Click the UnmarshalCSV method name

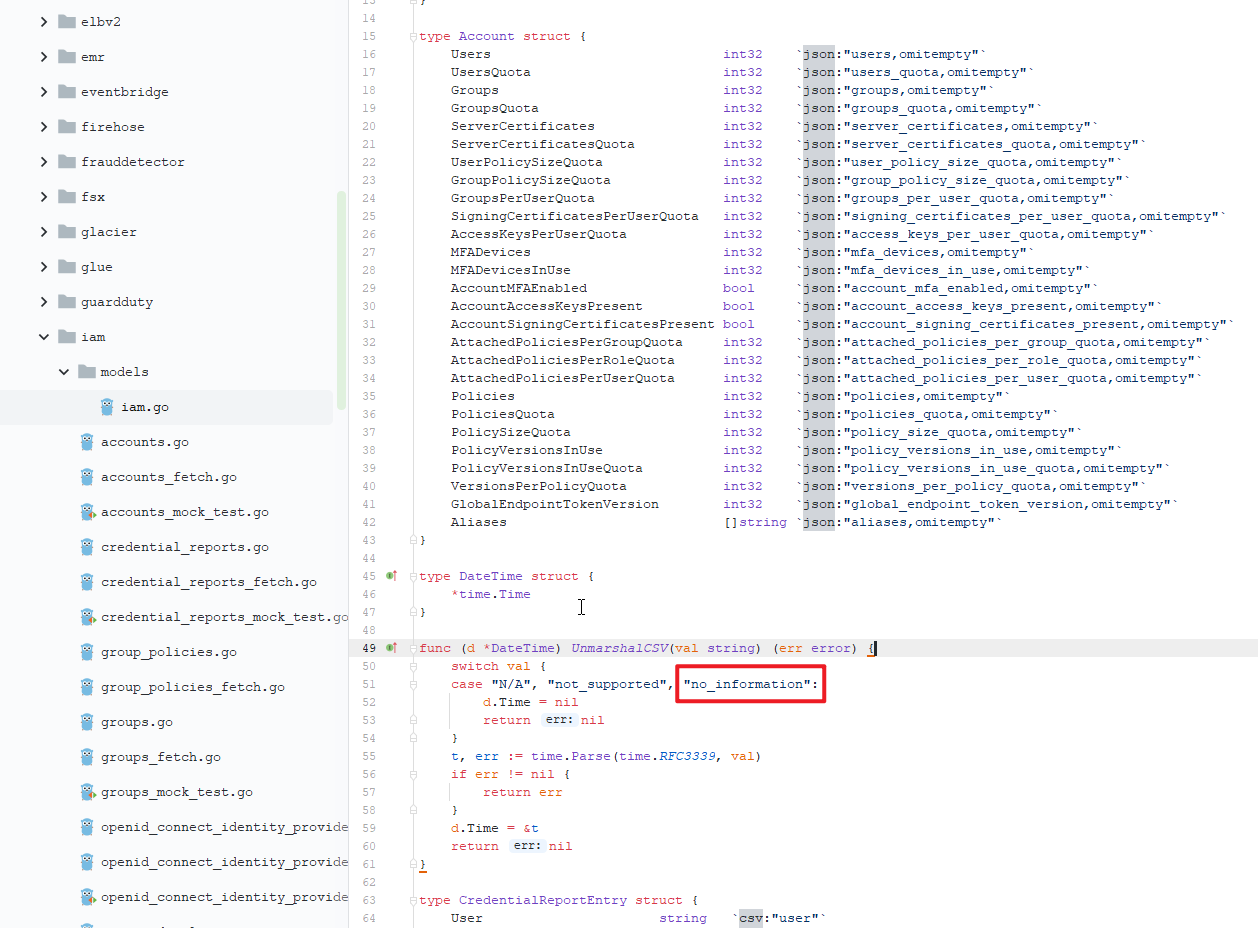619,648
